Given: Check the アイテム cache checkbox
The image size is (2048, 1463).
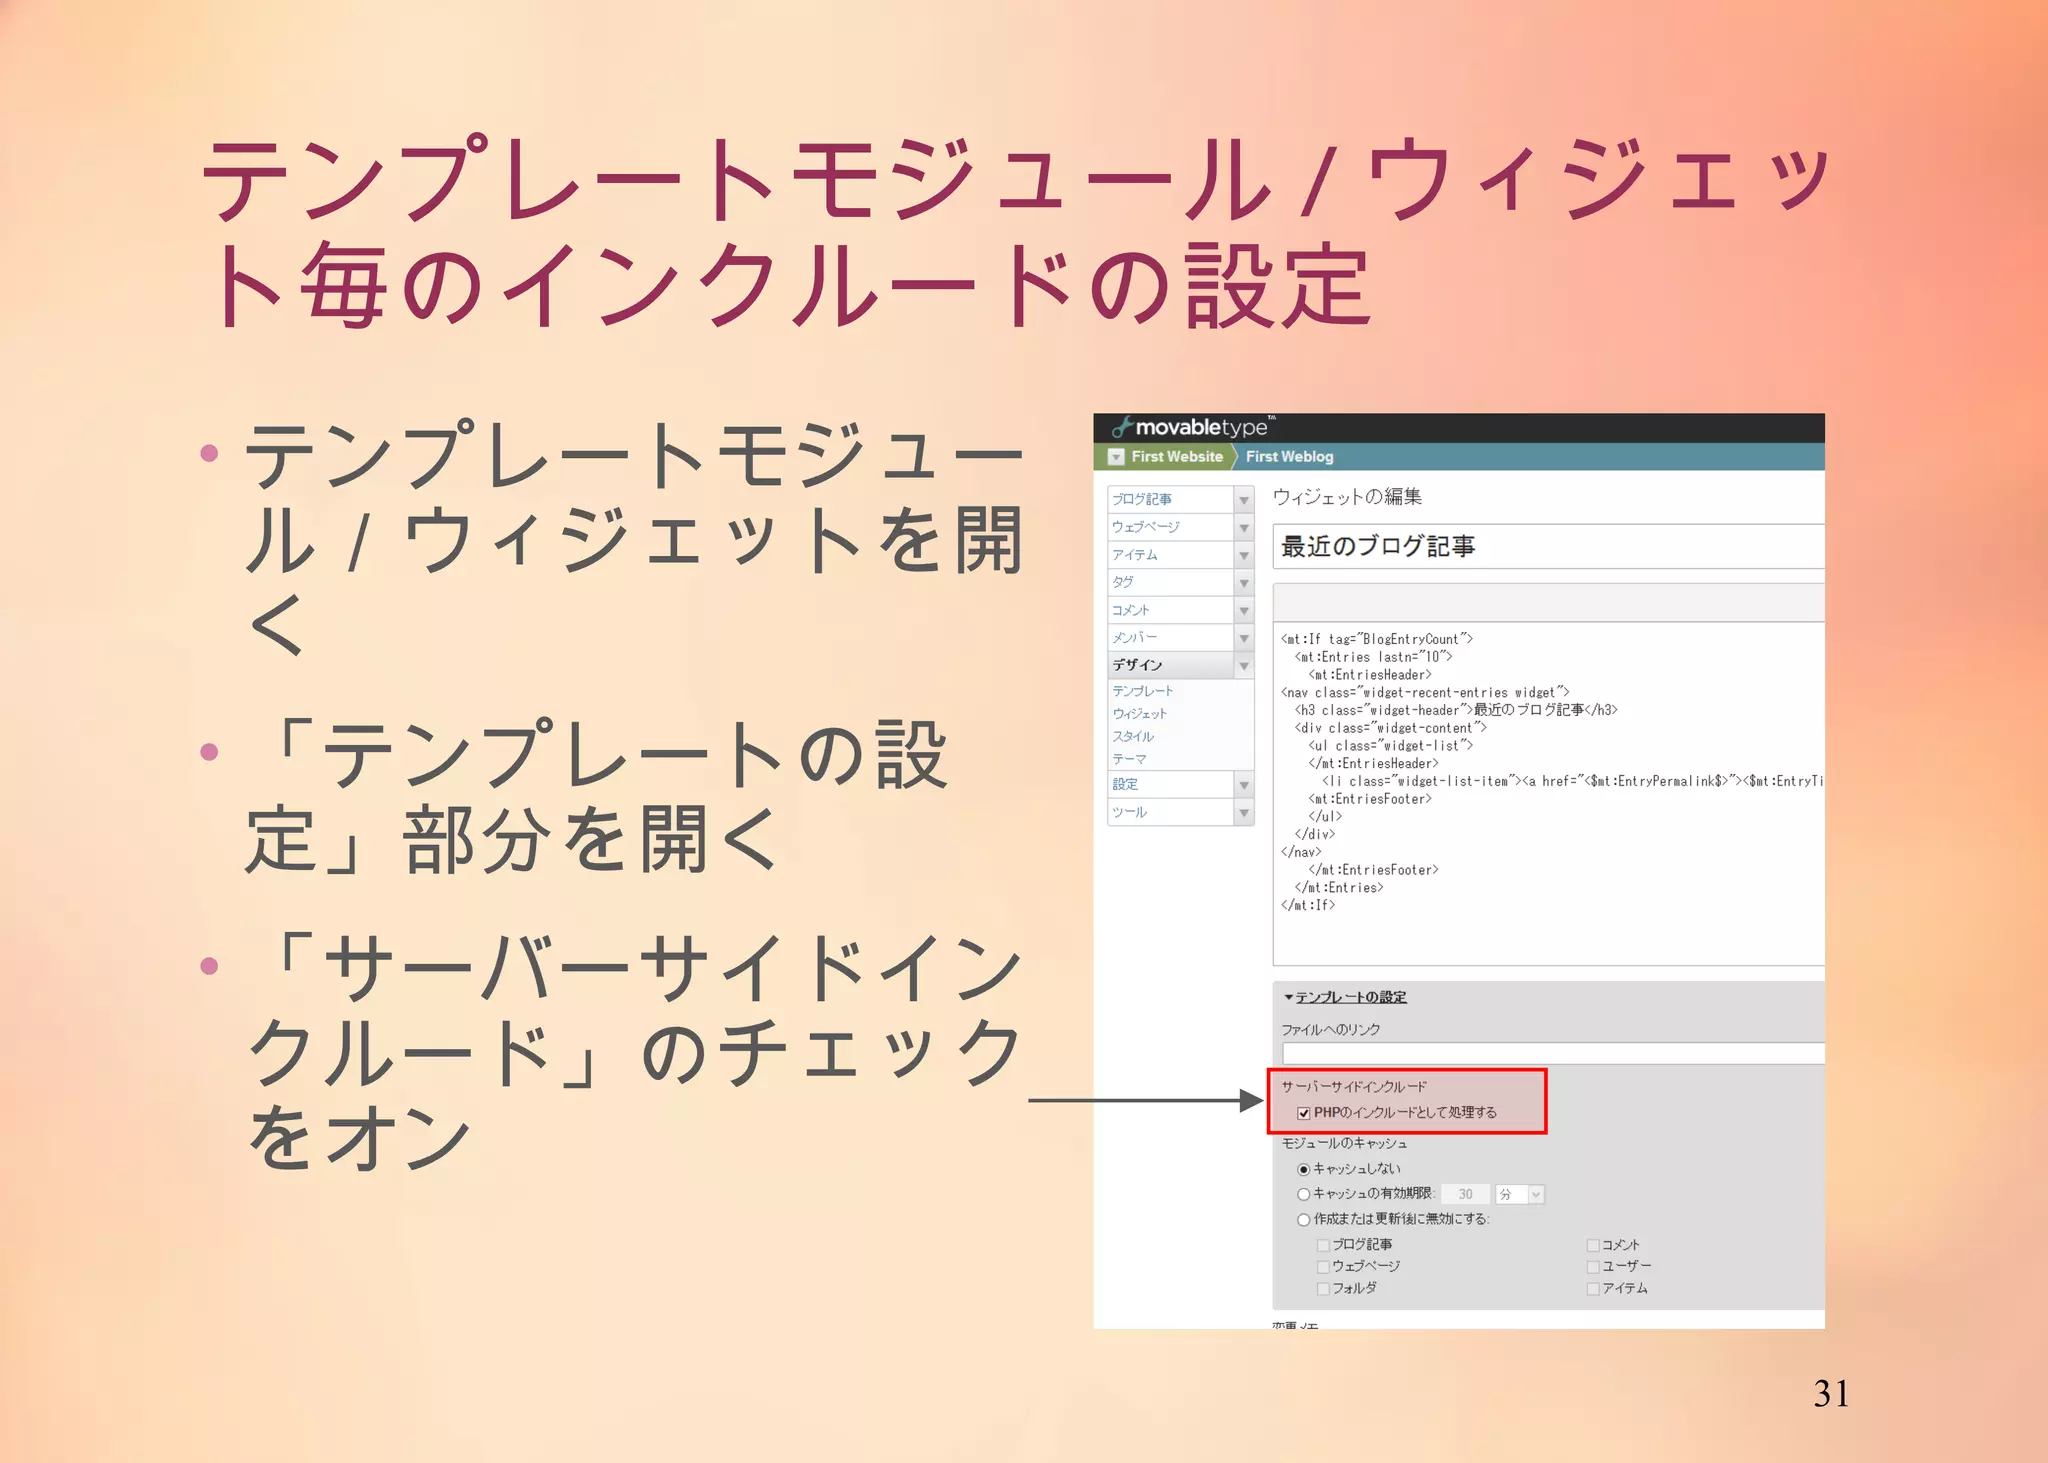Looking at the screenshot, I should [1593, 1289].
